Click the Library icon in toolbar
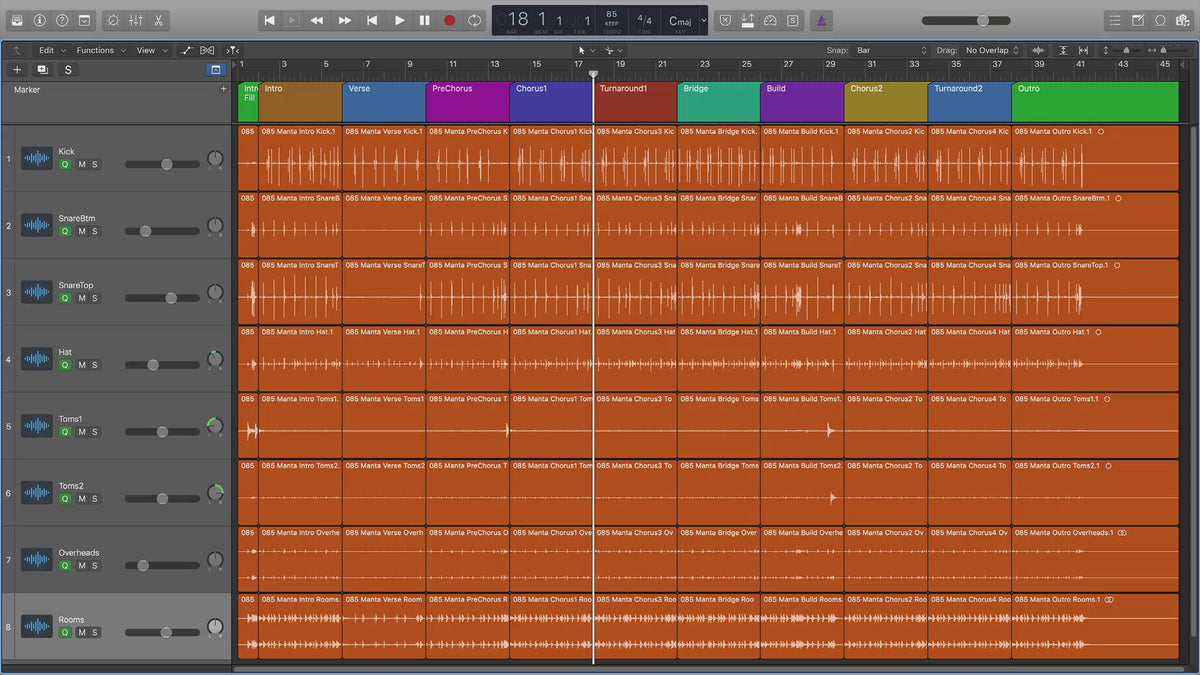Viewport: 1200px width, 675px height. (17, 20)
